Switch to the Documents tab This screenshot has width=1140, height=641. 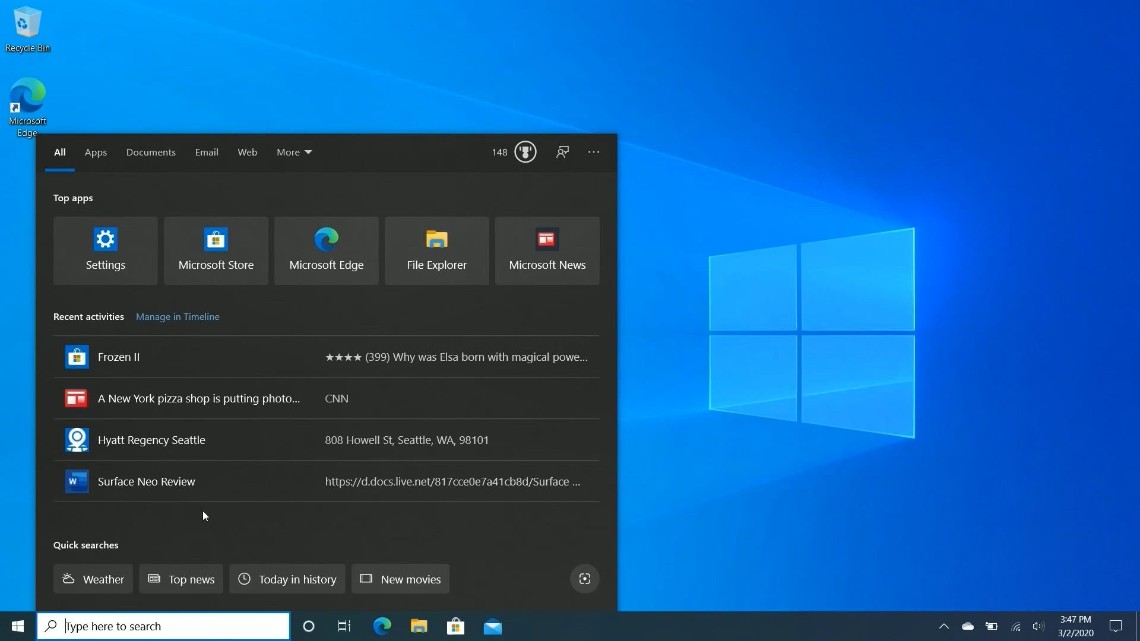click(x=151, y=152)
